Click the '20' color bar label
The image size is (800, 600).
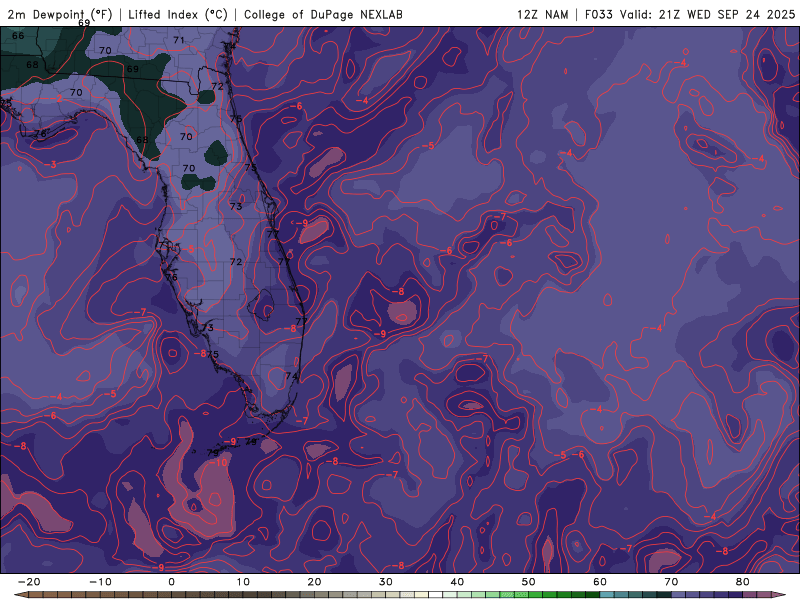[314, 582]
